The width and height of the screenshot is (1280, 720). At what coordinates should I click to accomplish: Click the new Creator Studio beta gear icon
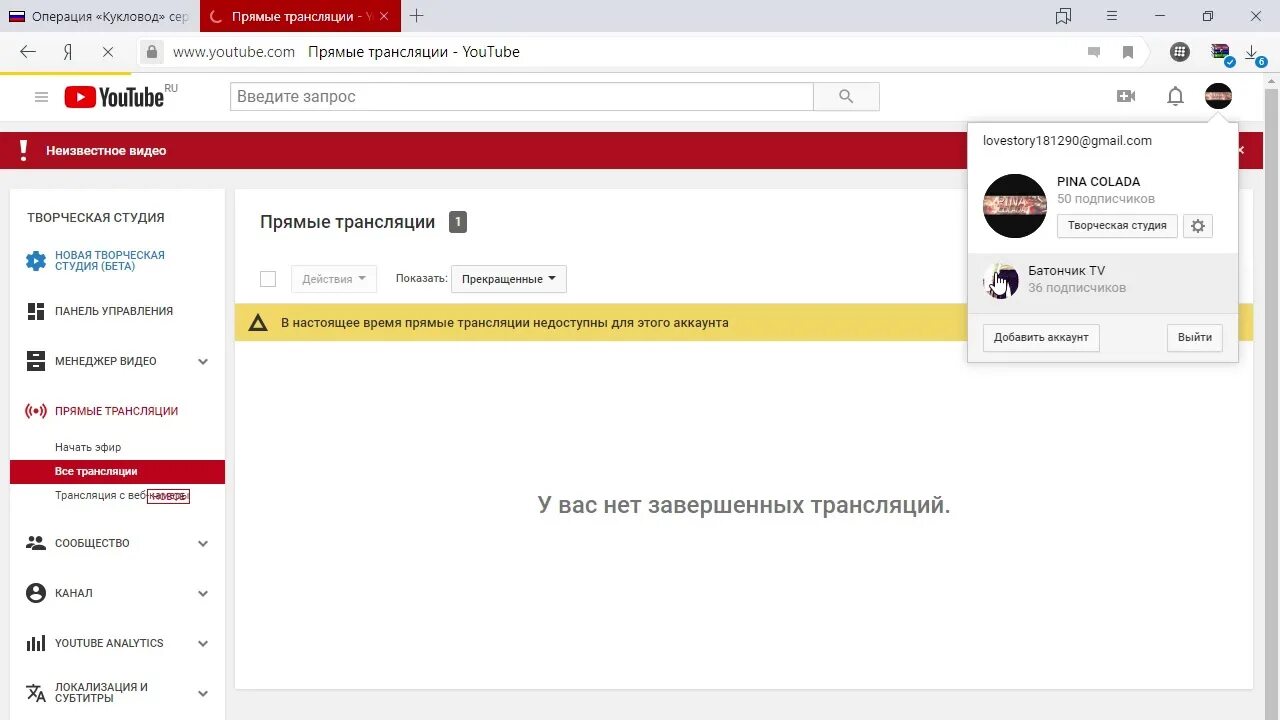[36, 261]
